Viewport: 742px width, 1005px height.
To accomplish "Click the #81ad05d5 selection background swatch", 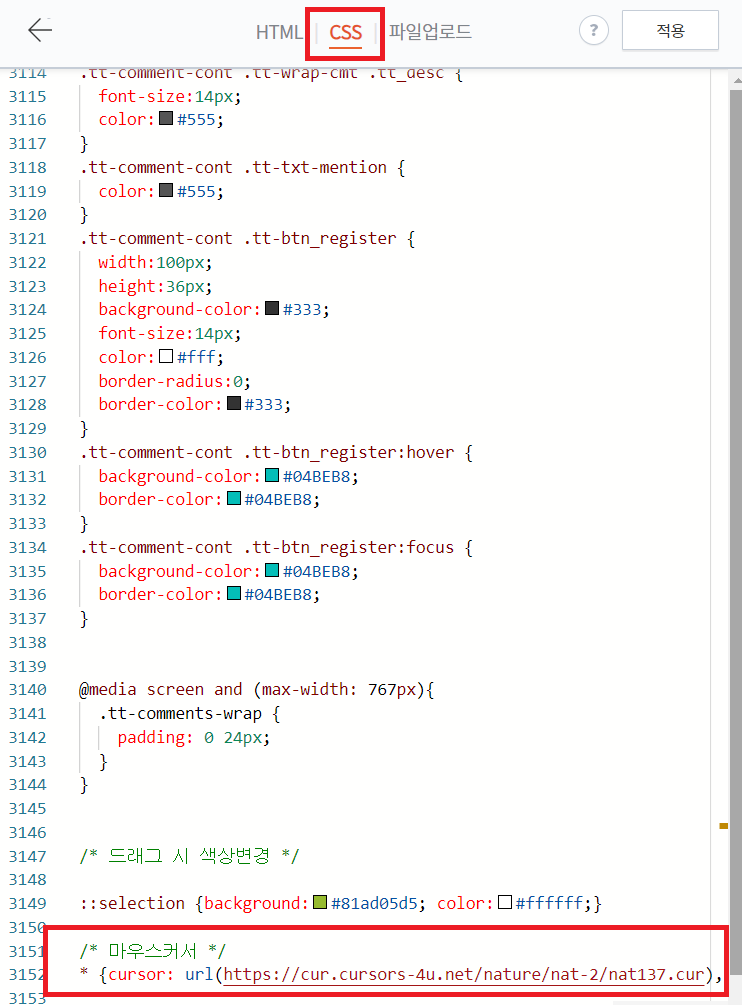I will (320, 902).
